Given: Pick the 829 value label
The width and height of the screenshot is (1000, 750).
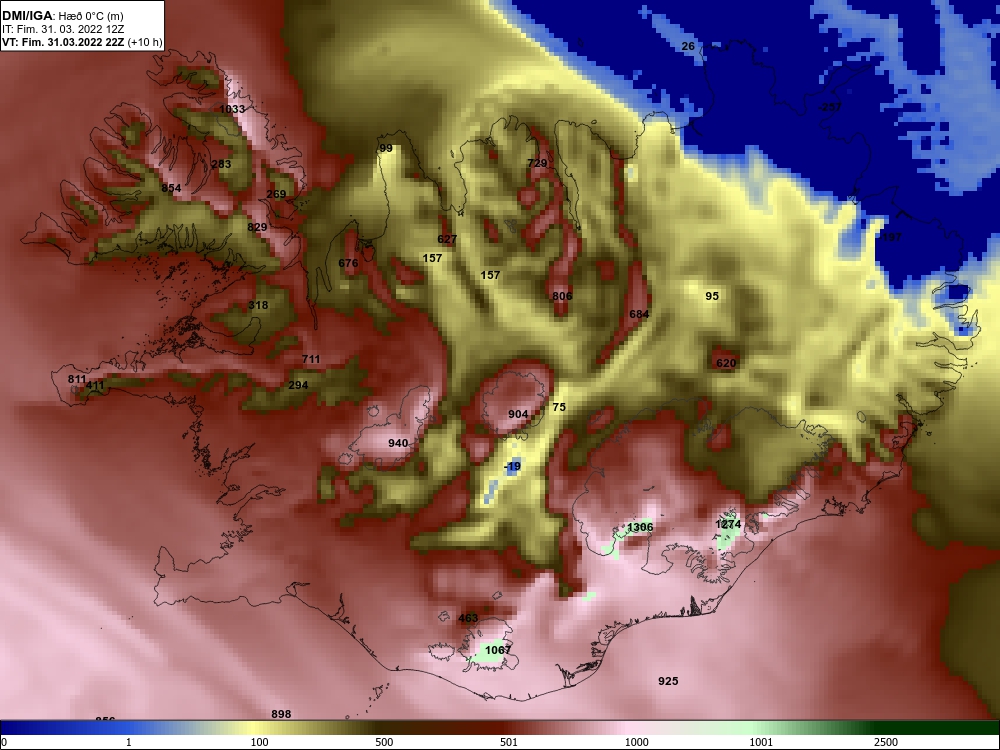Looking at the screenshot, I should click(257, 227).
